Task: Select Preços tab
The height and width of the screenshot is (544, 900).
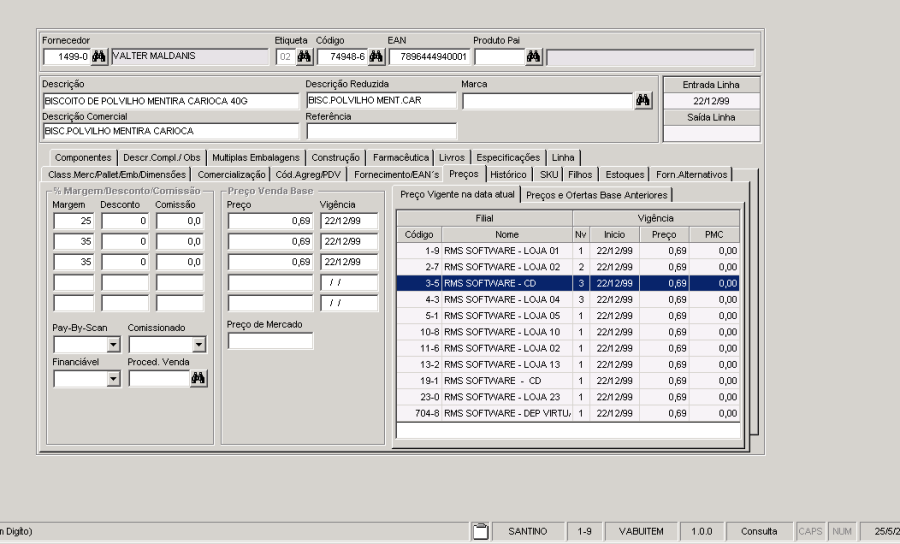Action: click(x=464, y=174)
